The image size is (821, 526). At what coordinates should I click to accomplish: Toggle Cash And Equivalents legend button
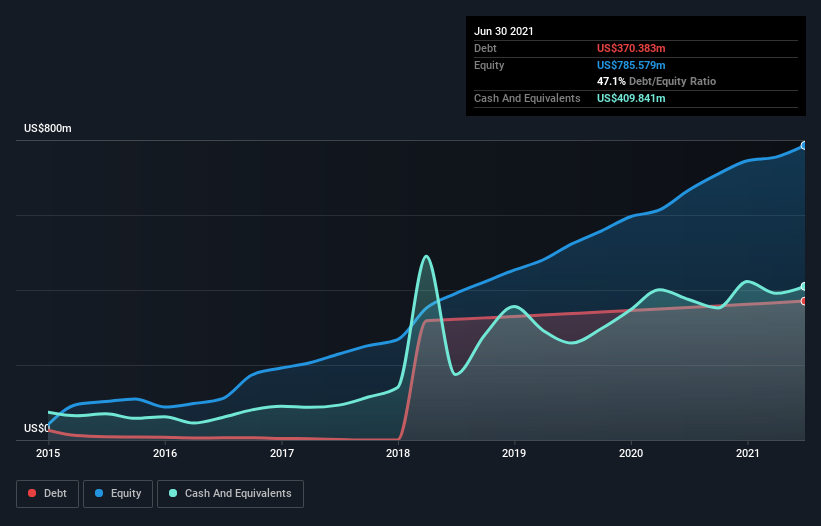pyautogui.click(x=230, y=494)
